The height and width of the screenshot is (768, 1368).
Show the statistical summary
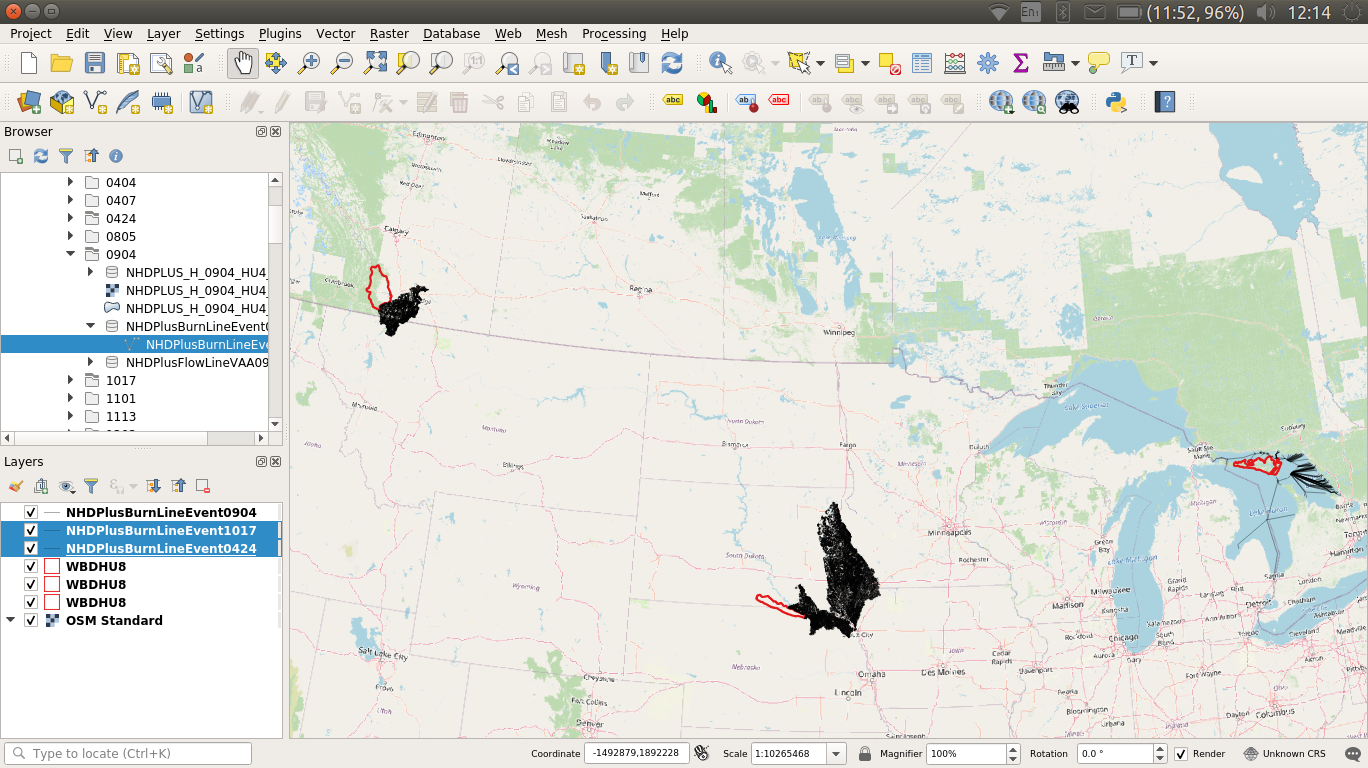(1021, 63)
